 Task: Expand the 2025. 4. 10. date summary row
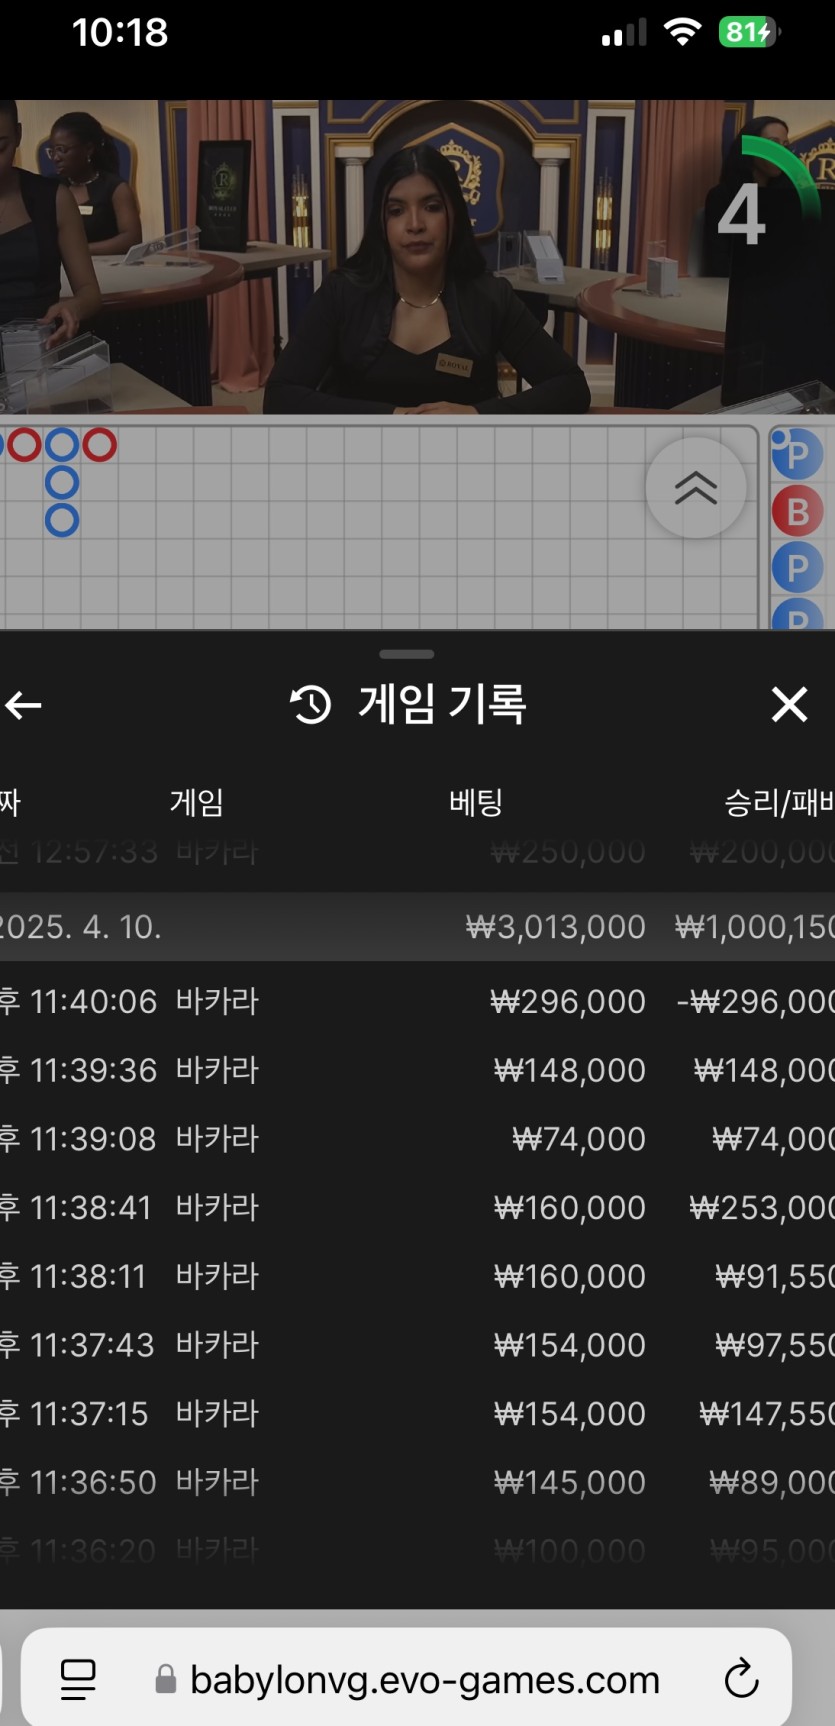coord(417,927)
